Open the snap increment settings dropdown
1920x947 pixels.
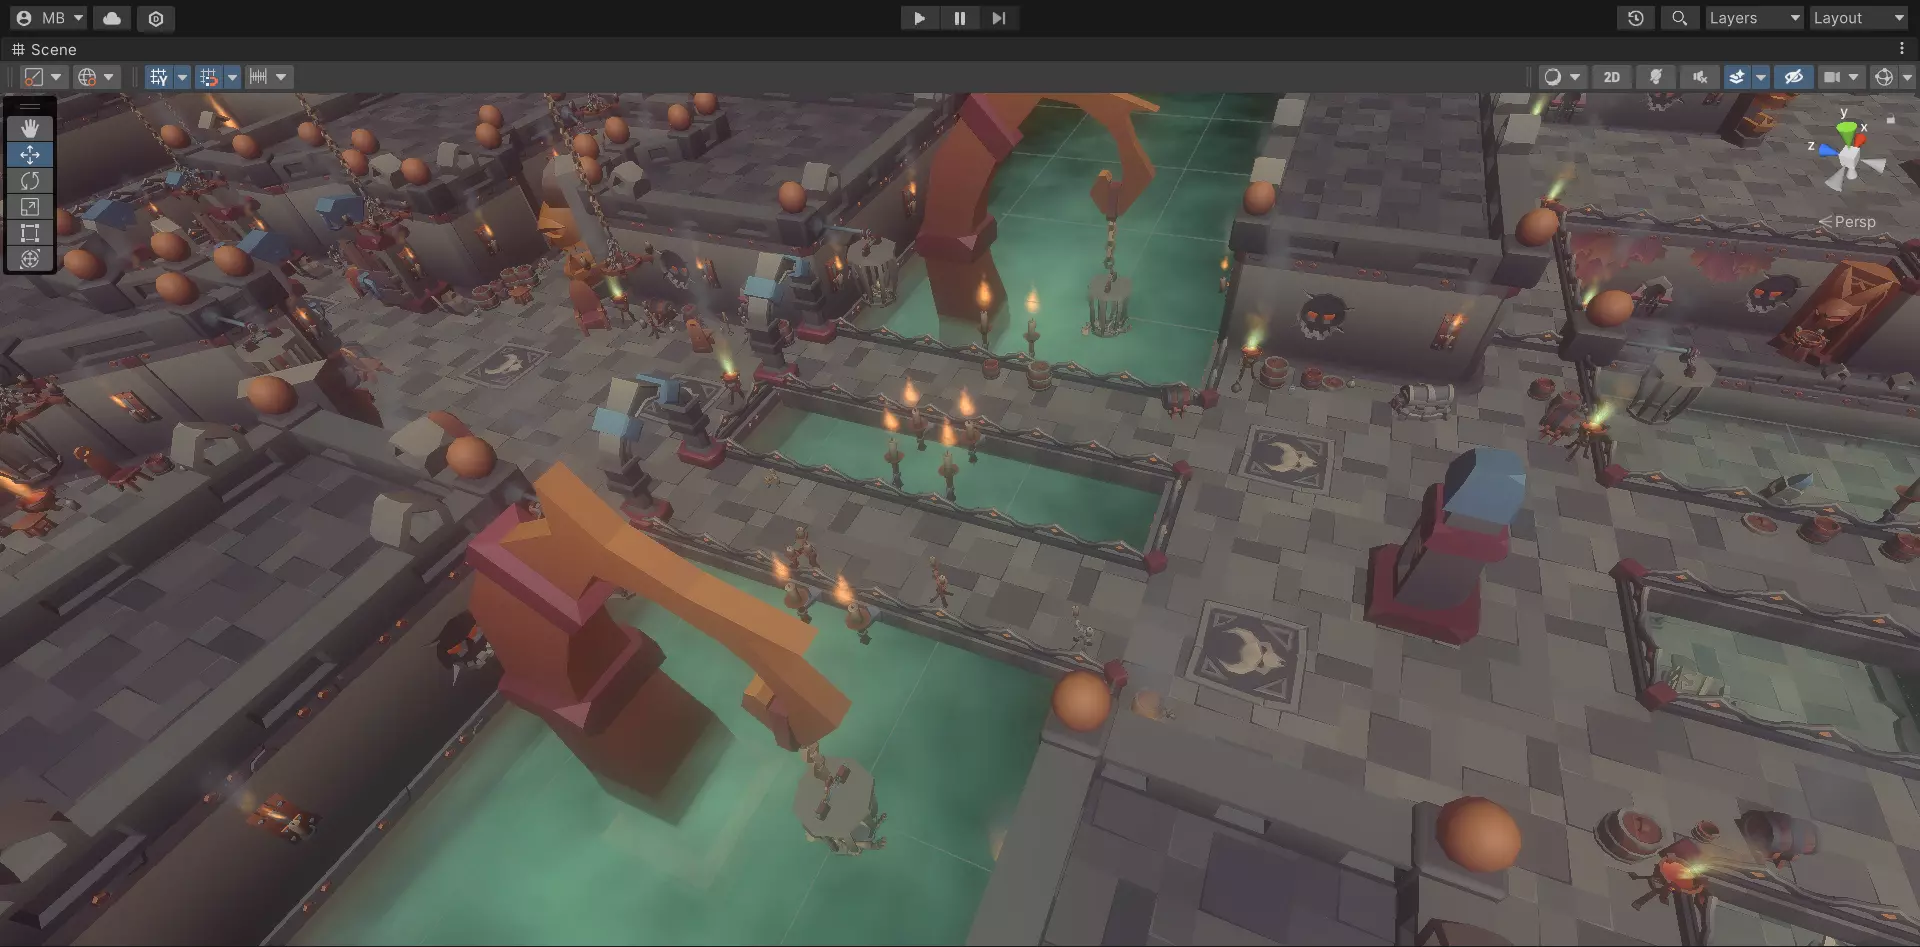pyautogui.click(x=268, y=77)
